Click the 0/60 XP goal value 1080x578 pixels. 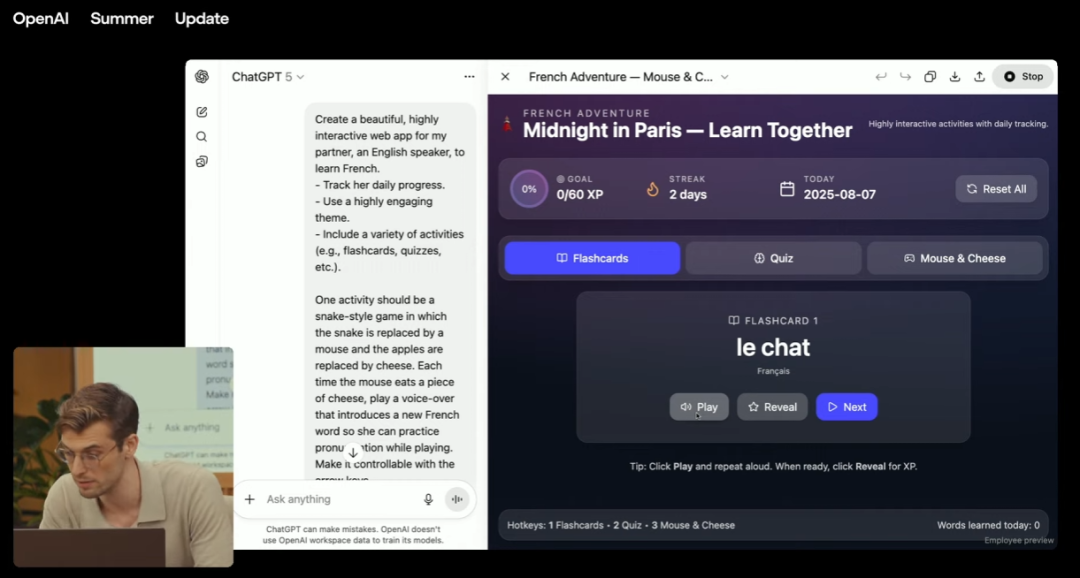[580, 194]
